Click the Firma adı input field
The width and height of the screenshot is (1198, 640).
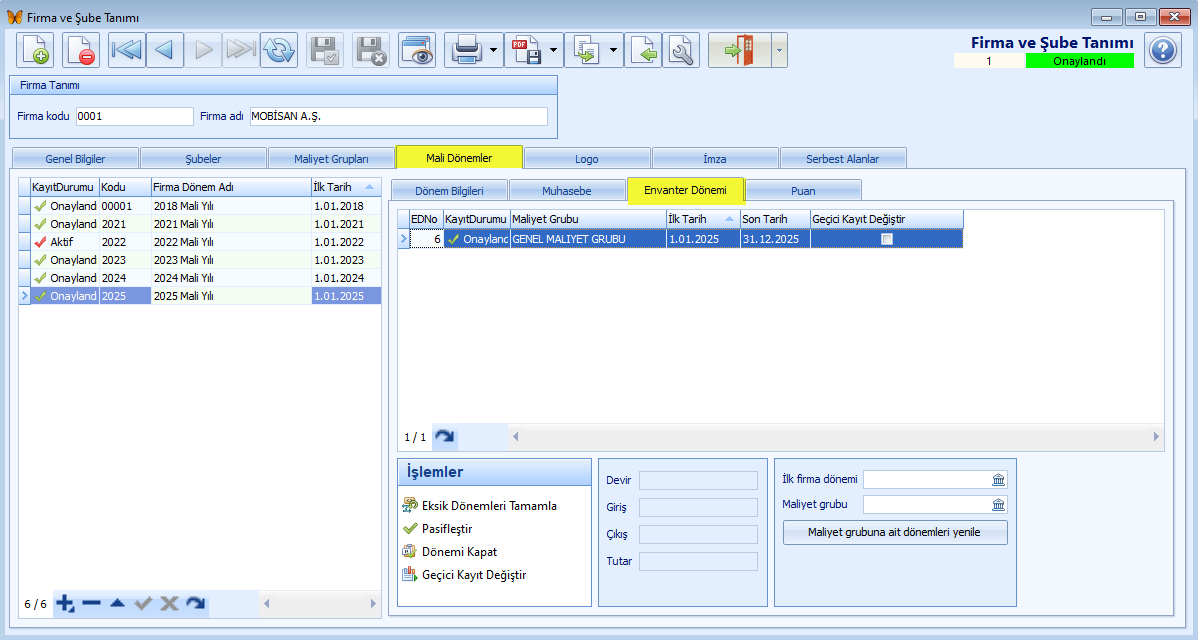point(399,116)
